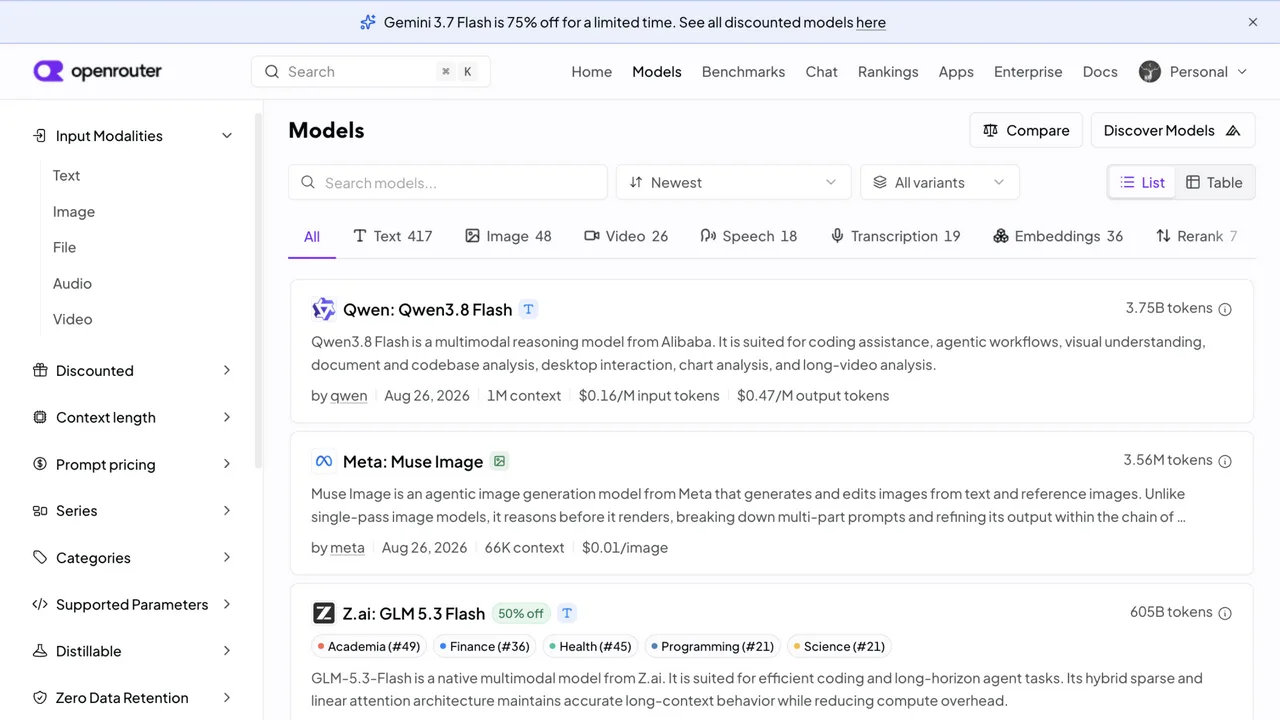Select the Text 417 tab

pos(393,237)
